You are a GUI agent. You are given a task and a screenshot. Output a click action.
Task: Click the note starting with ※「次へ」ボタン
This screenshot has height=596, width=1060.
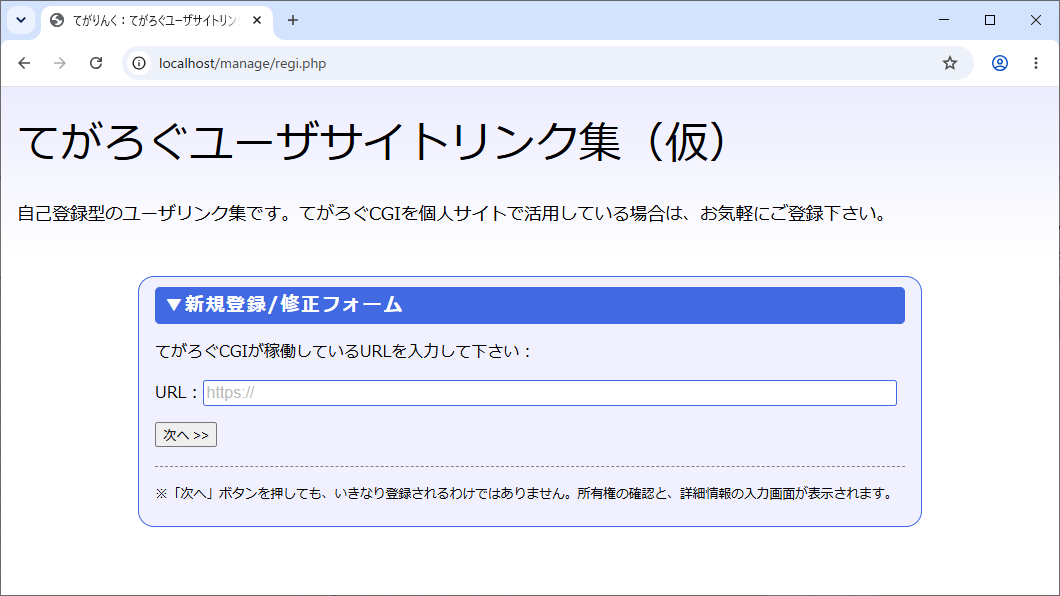527,493
